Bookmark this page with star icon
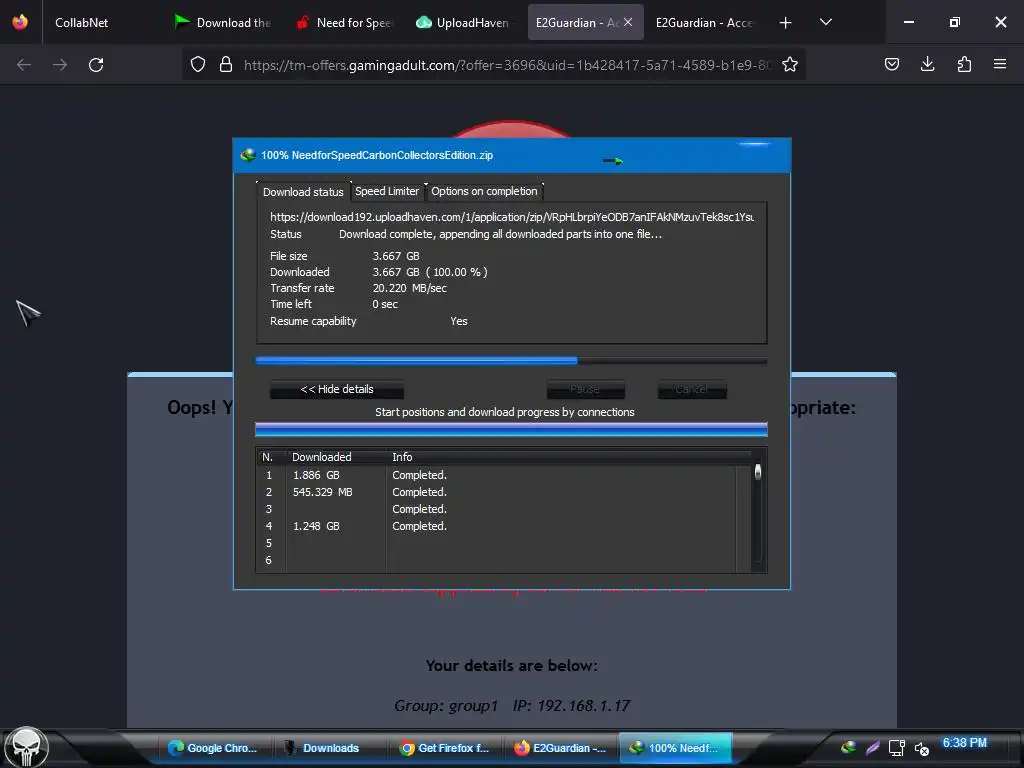The image size is (1024, 768). coord(790,64)
